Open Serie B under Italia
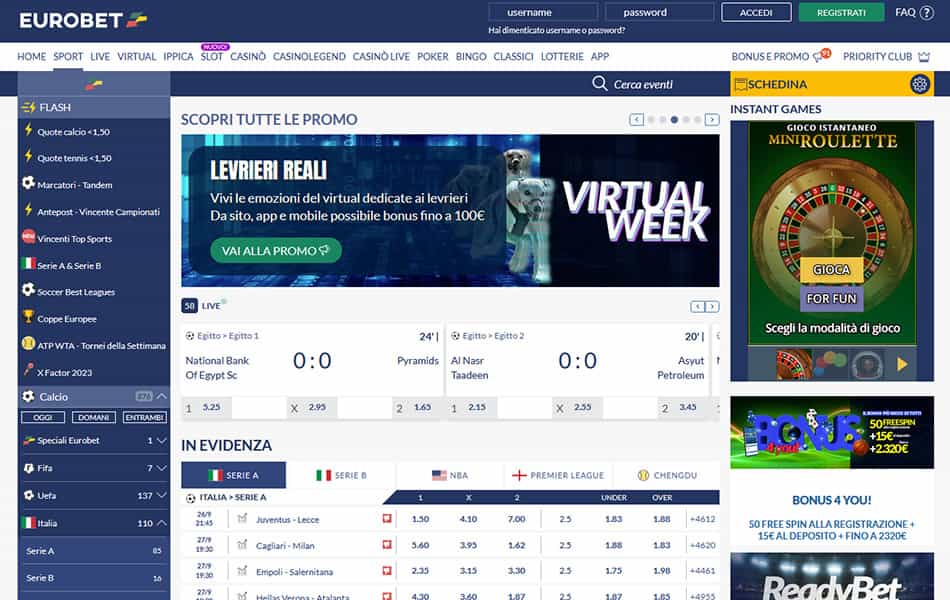Viewport: 950px width, 600px height. (94, 578)
